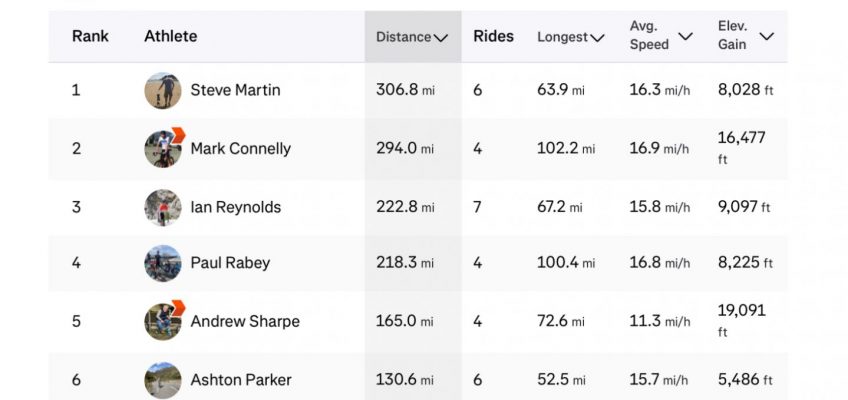Click Mark Connelly's profile avatar
The image size is (848, 400).
[162, 149]
